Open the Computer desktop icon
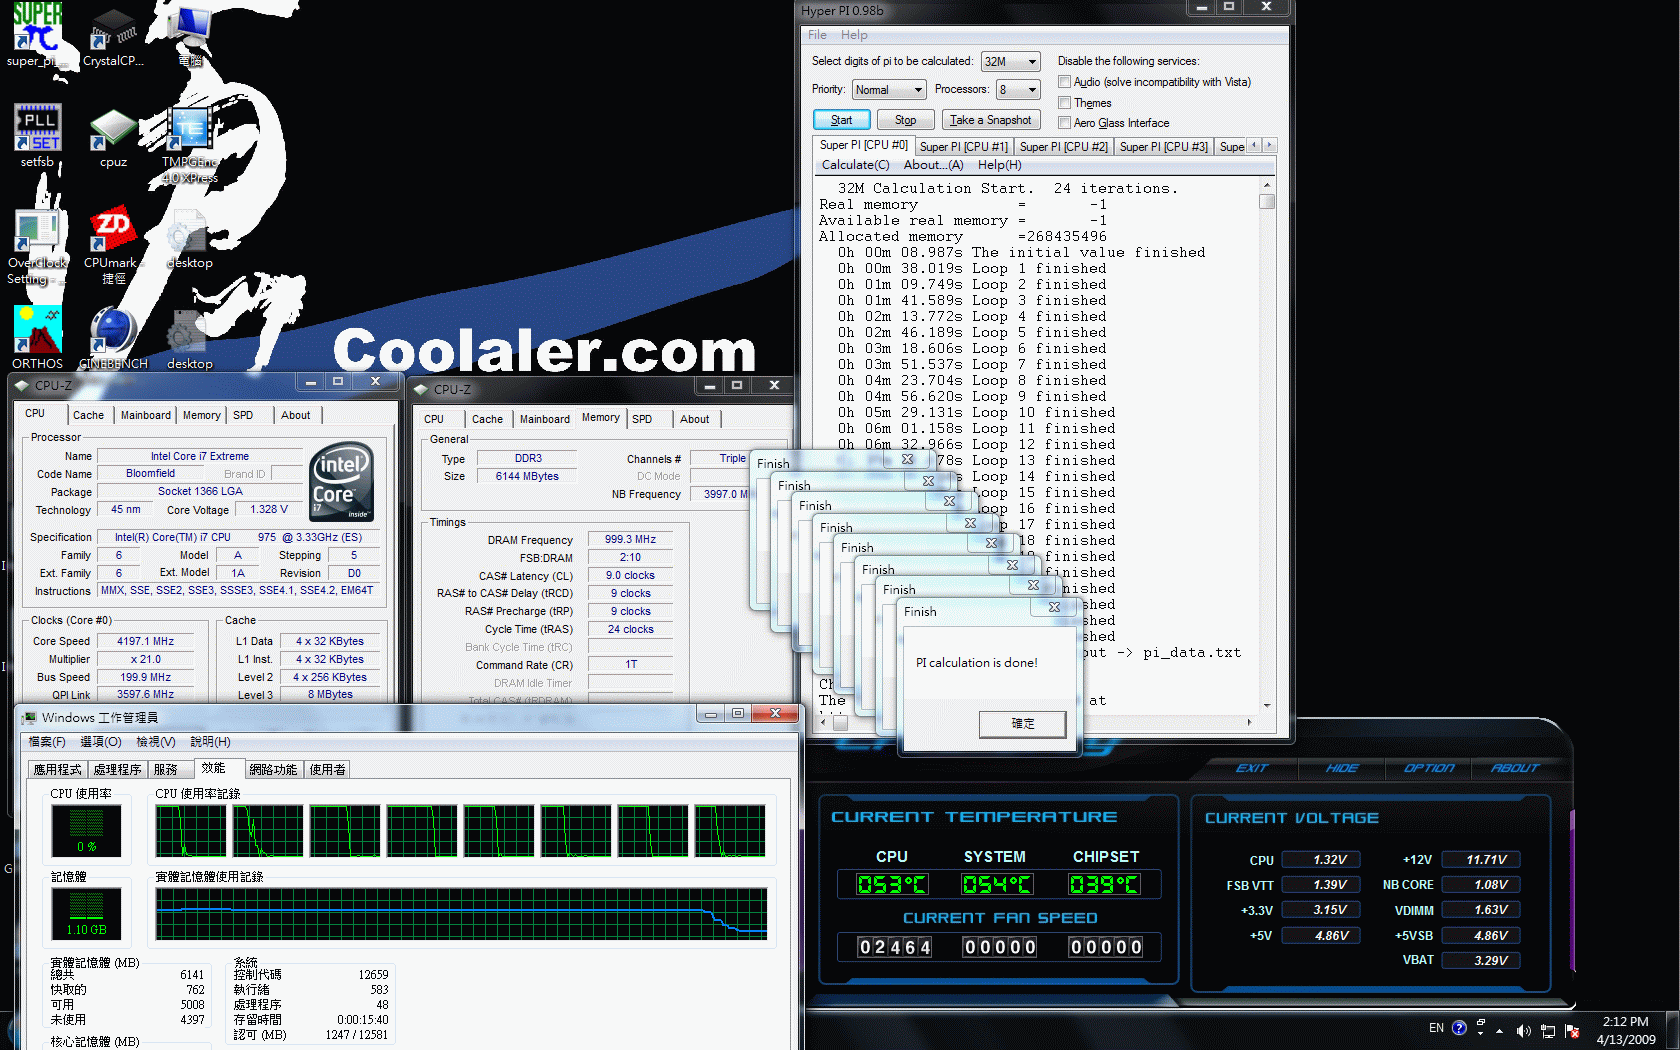The width and height of the screenshot is (1680, 1050). point(190,35)
